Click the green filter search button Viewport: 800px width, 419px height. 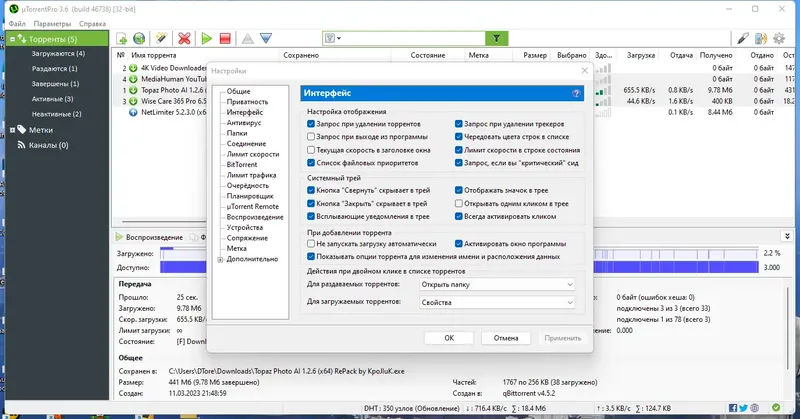point(496,38)
